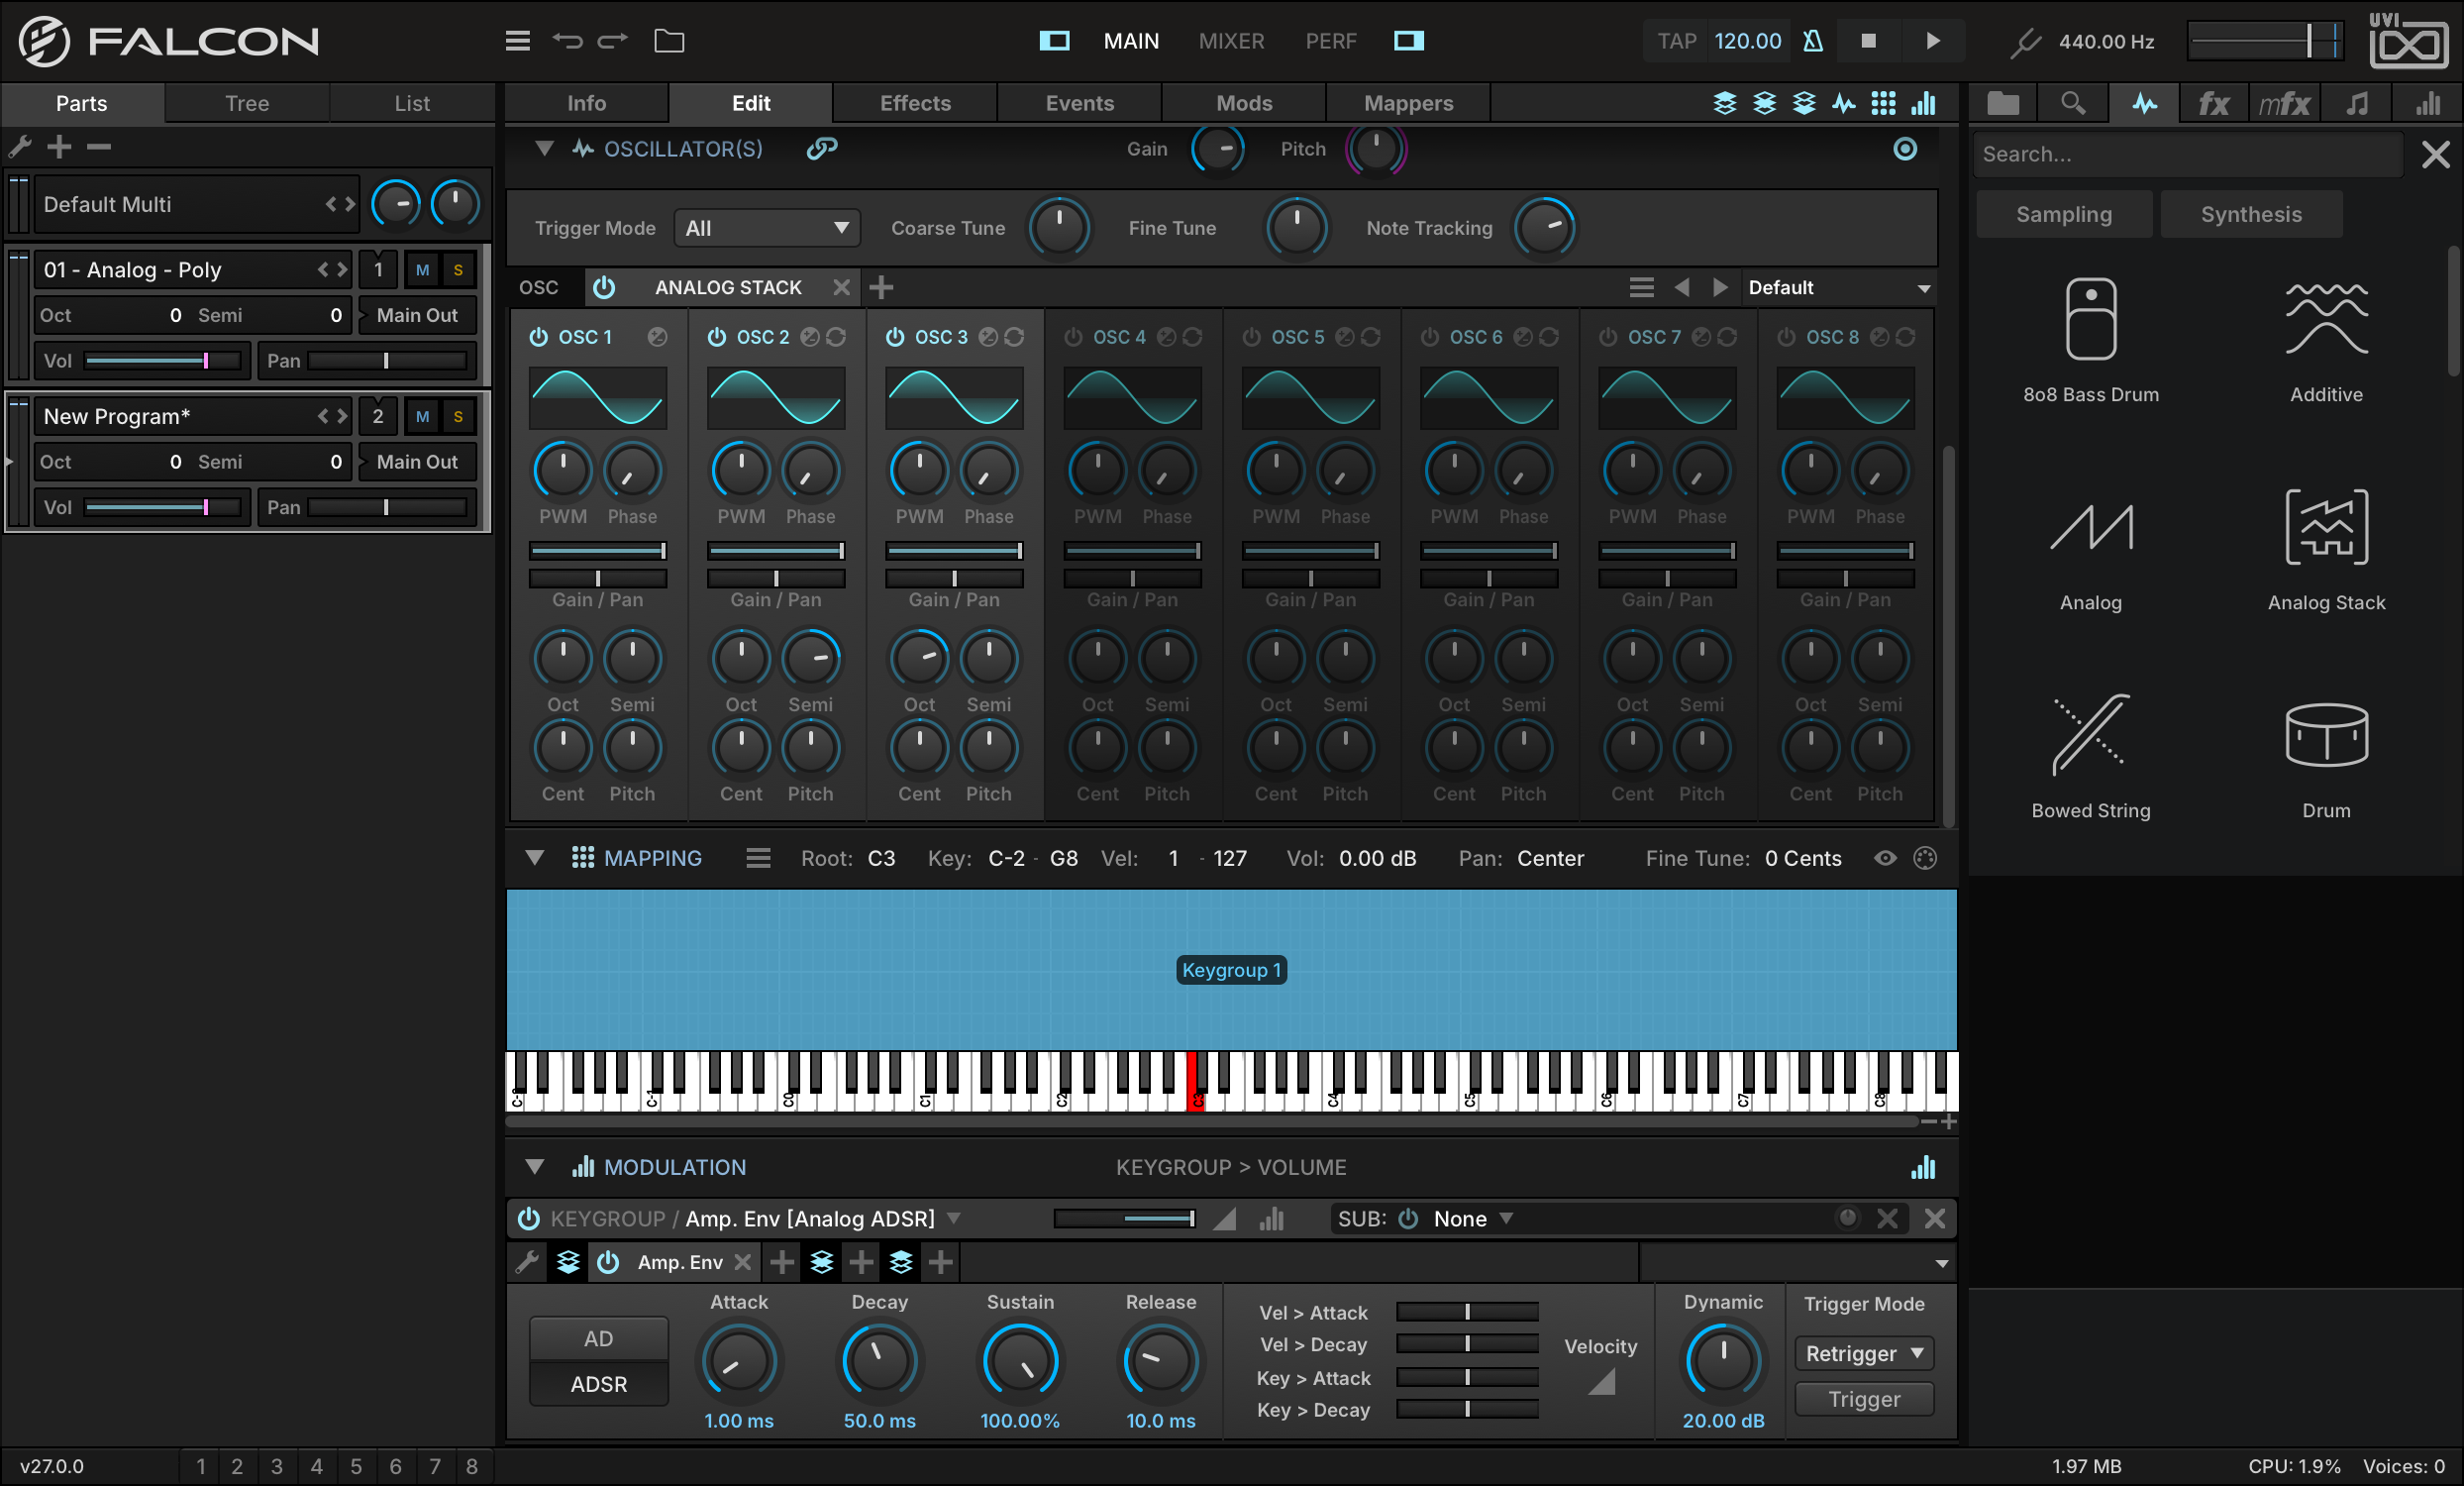Switch to the Mods tab
The image size is (2464, 1486).
1244,103
